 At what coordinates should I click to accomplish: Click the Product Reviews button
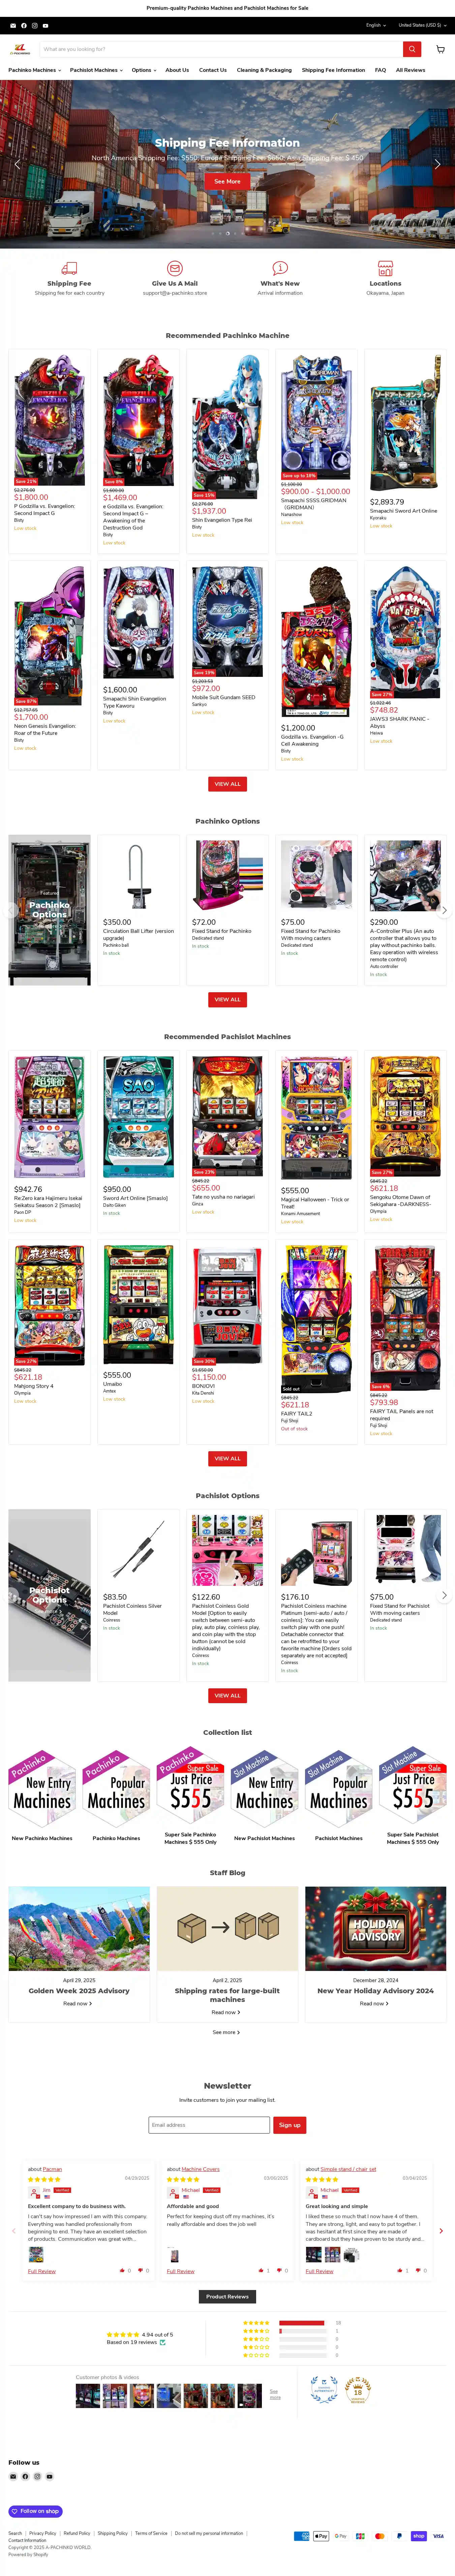click(x=227, y=2296)
